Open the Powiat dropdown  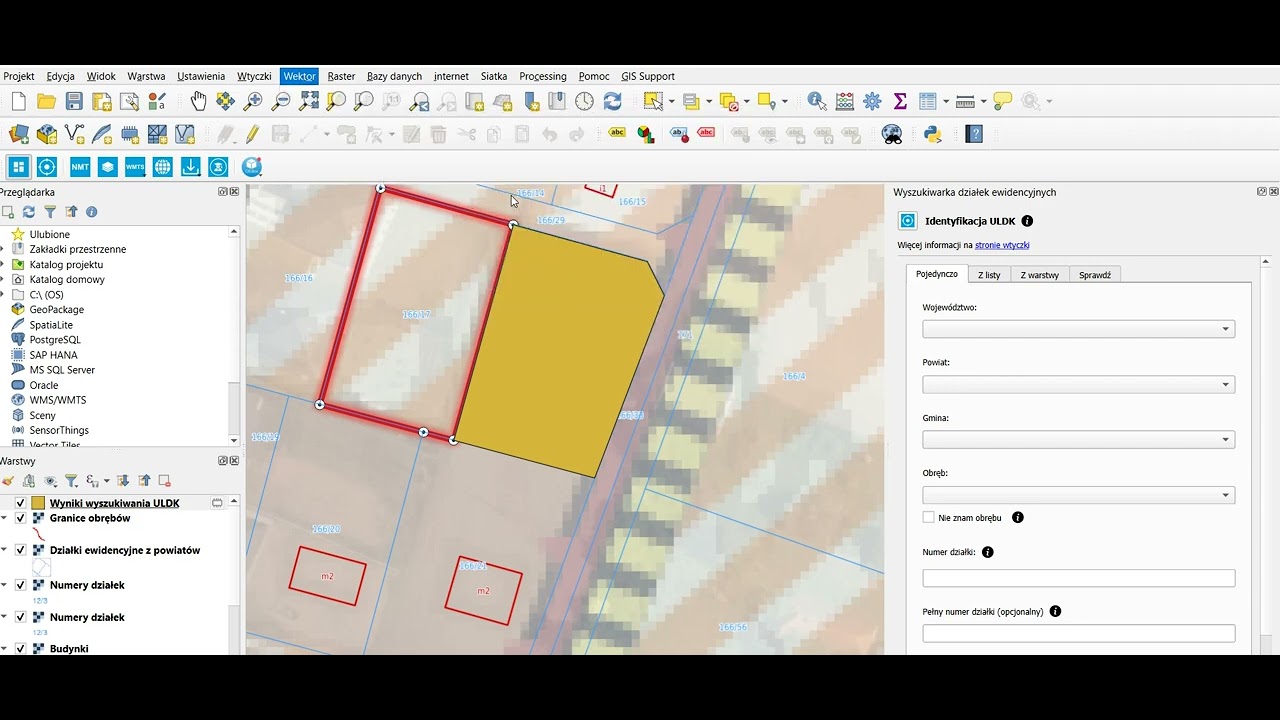point(1078,384)
